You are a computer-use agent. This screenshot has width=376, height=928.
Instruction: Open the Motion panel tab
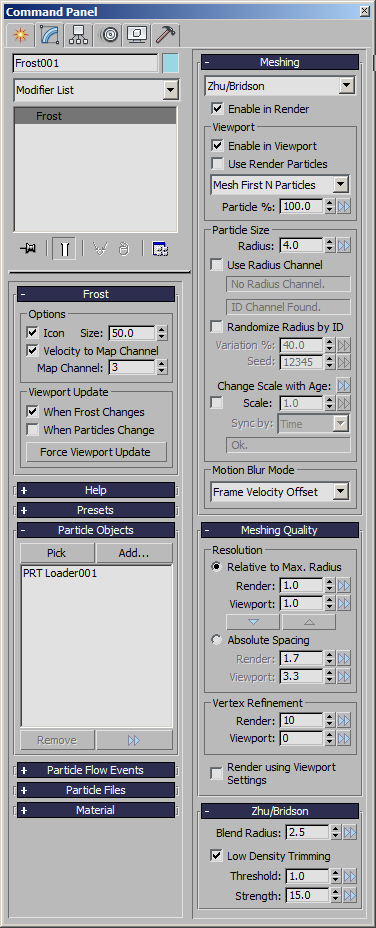tap(109, 35)
